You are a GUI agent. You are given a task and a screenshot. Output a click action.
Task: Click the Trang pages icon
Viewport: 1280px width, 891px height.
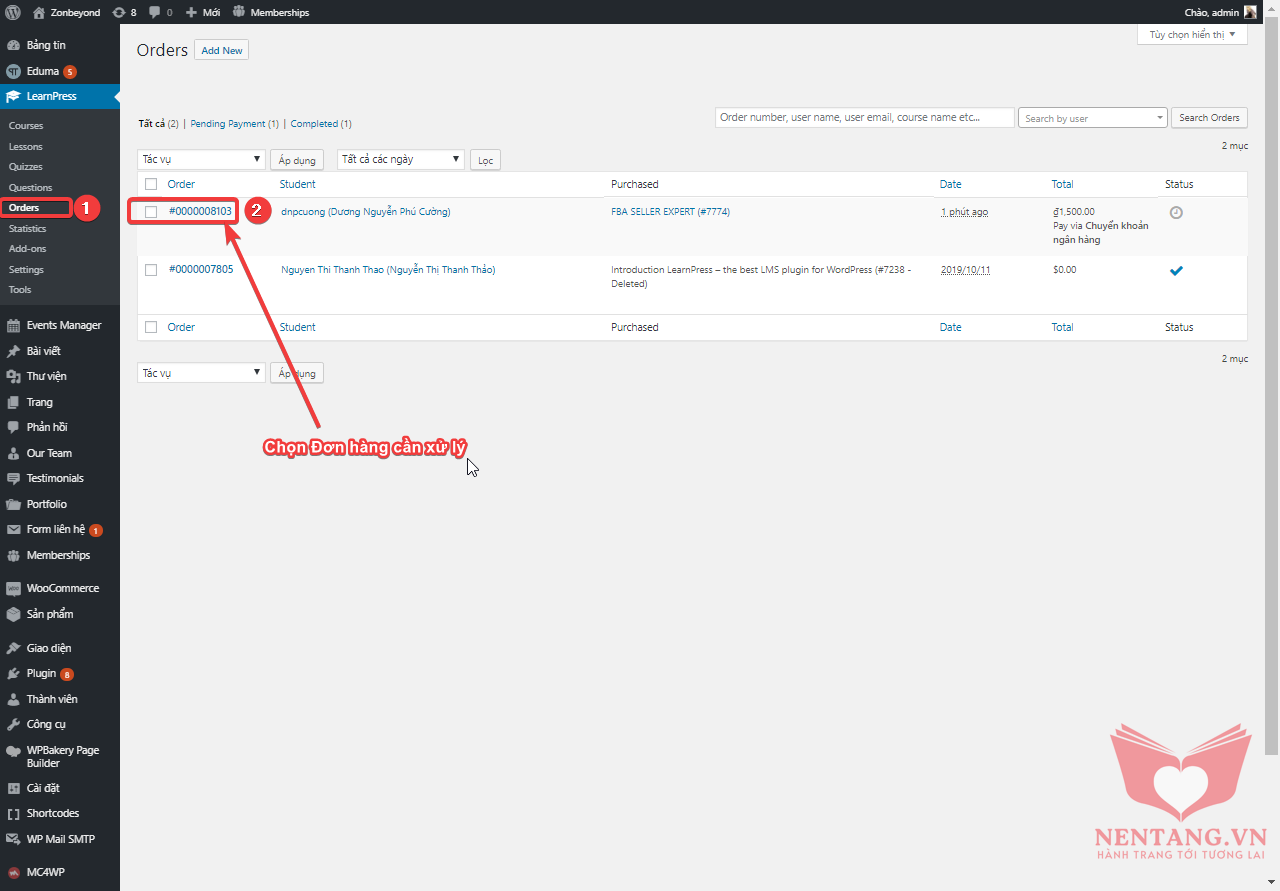13,402
